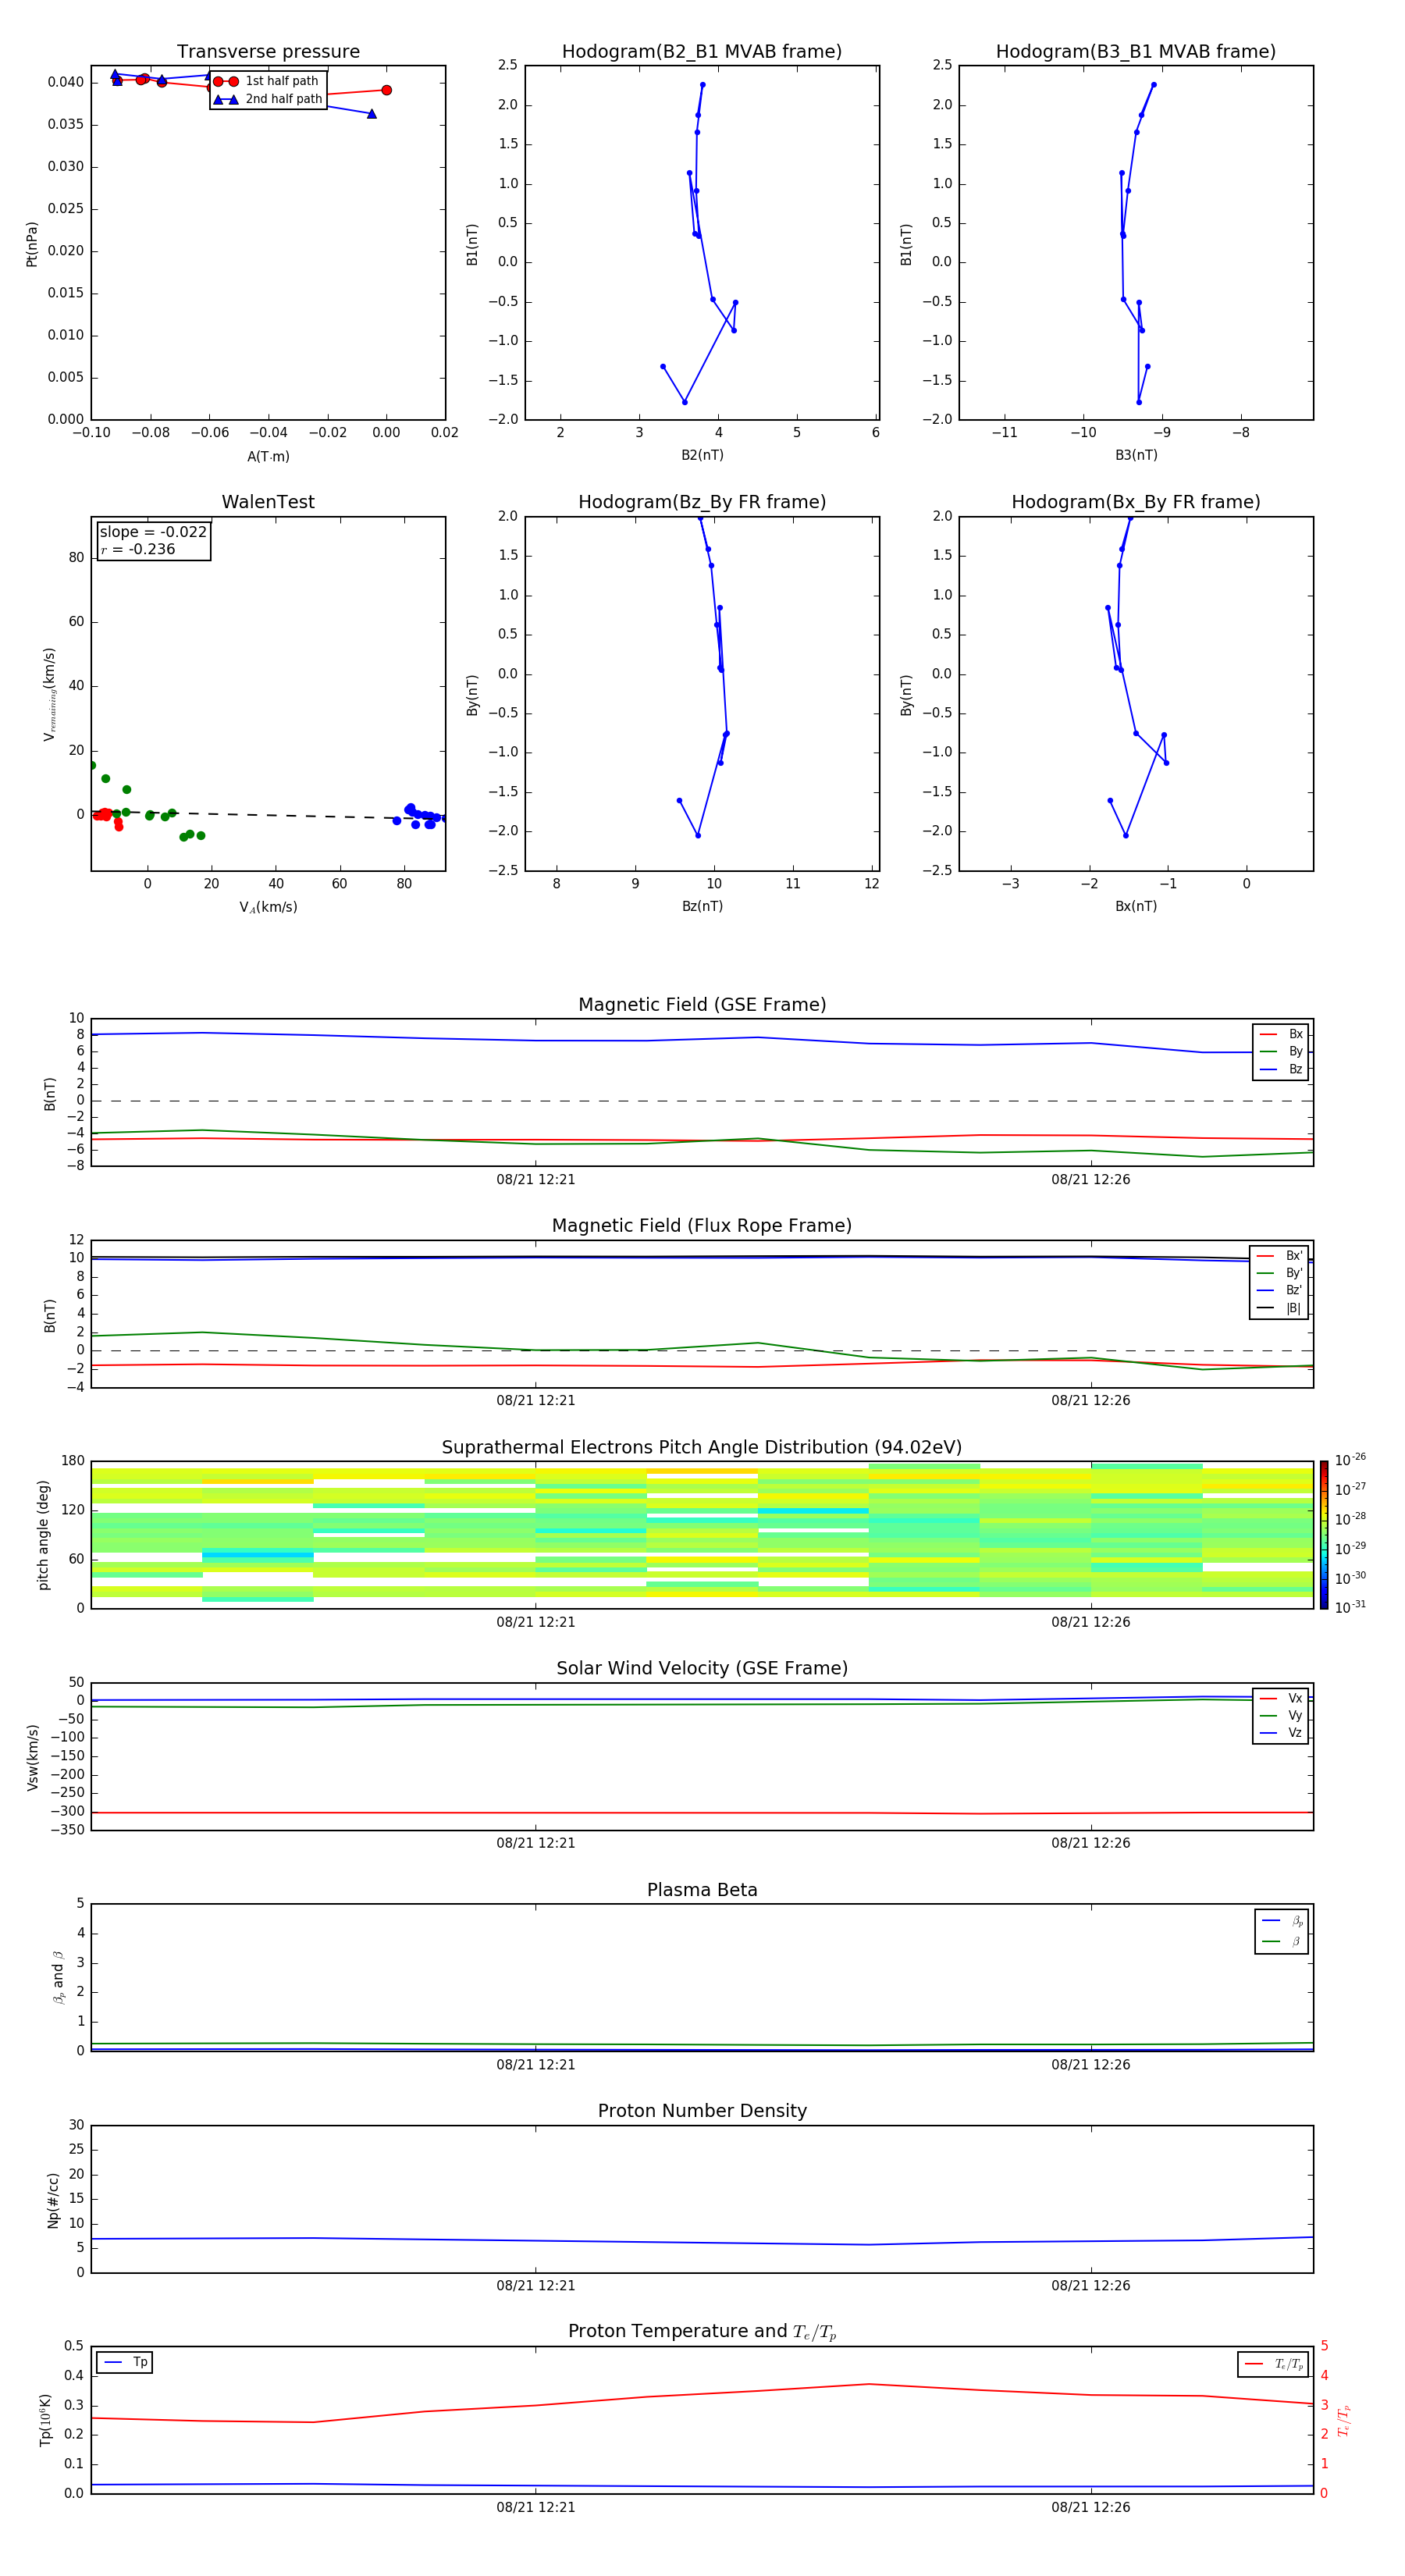This screenshot has height=2576, width=1405.
Task: Click the beta legend in Plasma Beta panel
Action: pos(1282,1931)
